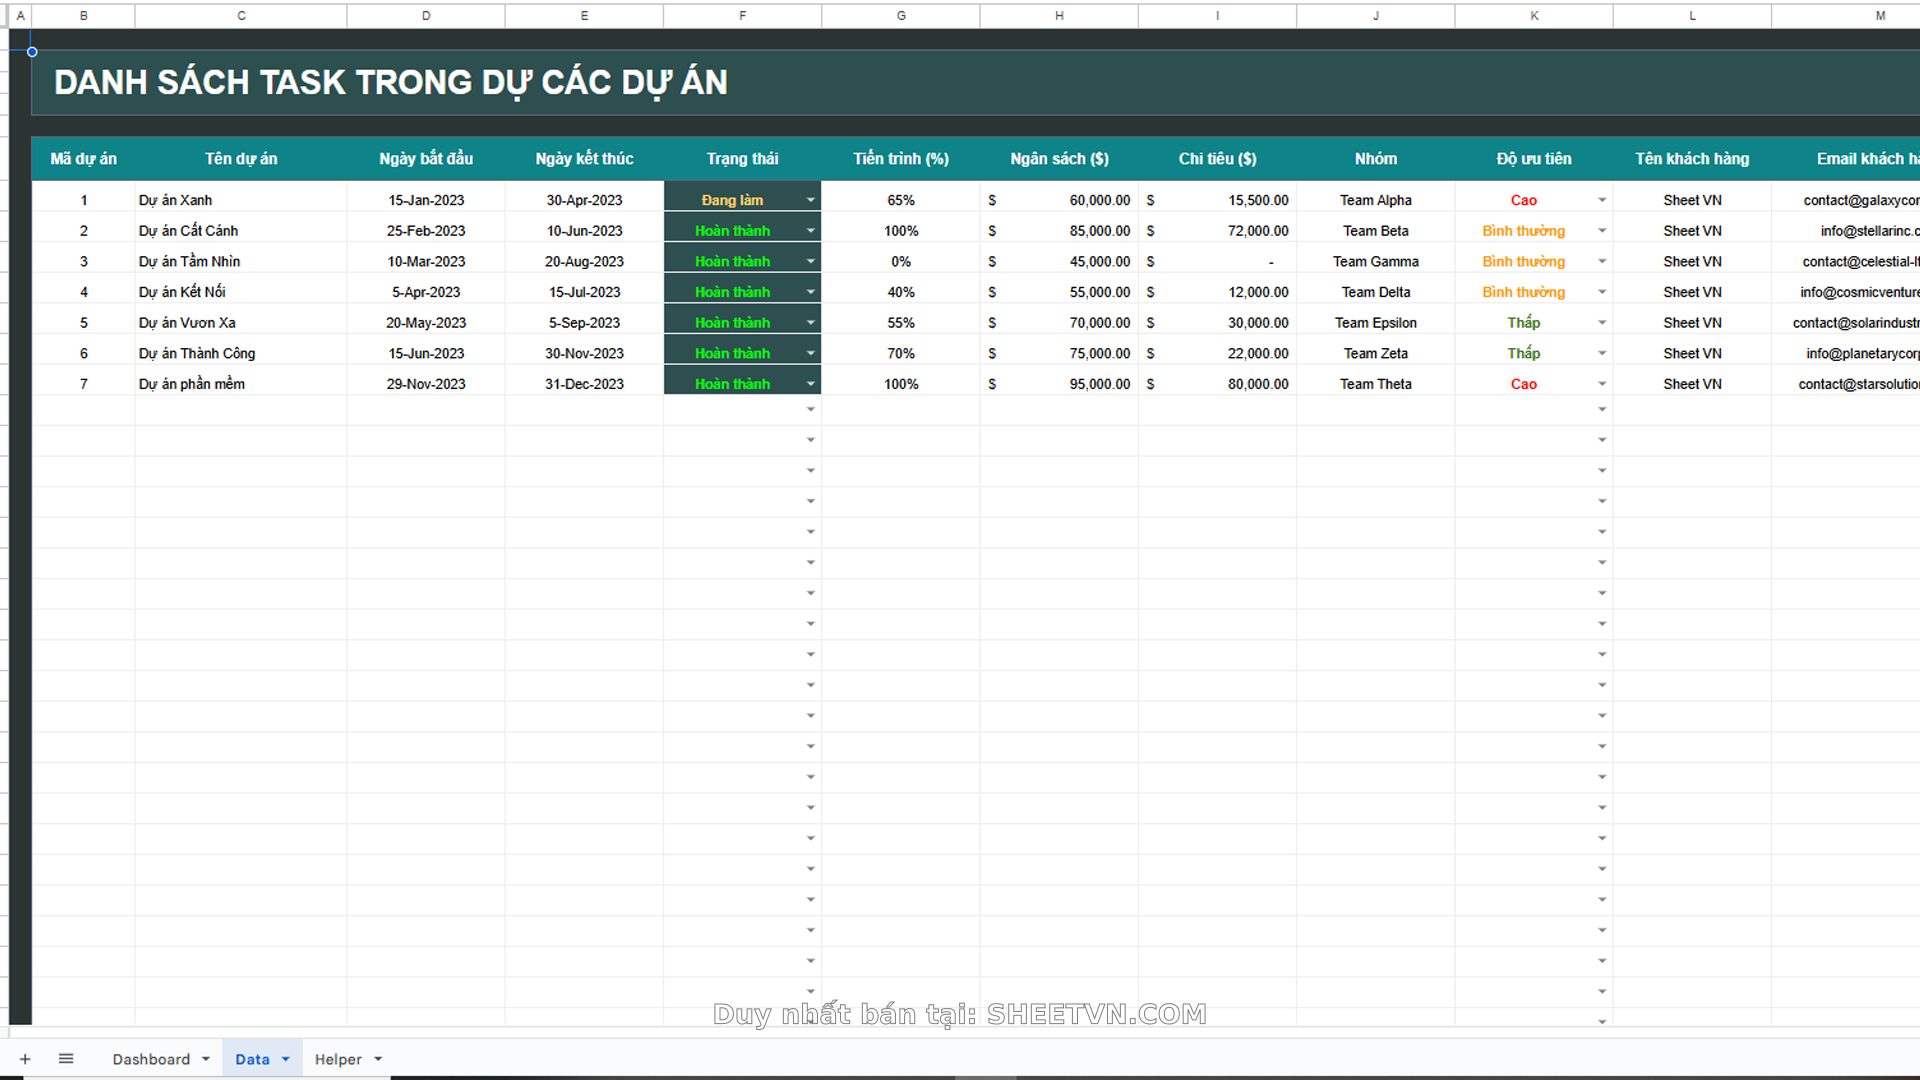Select column K header letter
The image size is (1920, 1080).
click(1534, 15)
